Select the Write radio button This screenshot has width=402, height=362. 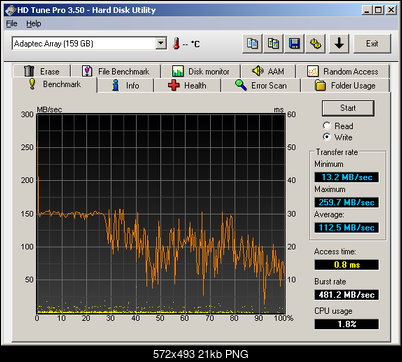pyautogui.click(x=327, y=137)
